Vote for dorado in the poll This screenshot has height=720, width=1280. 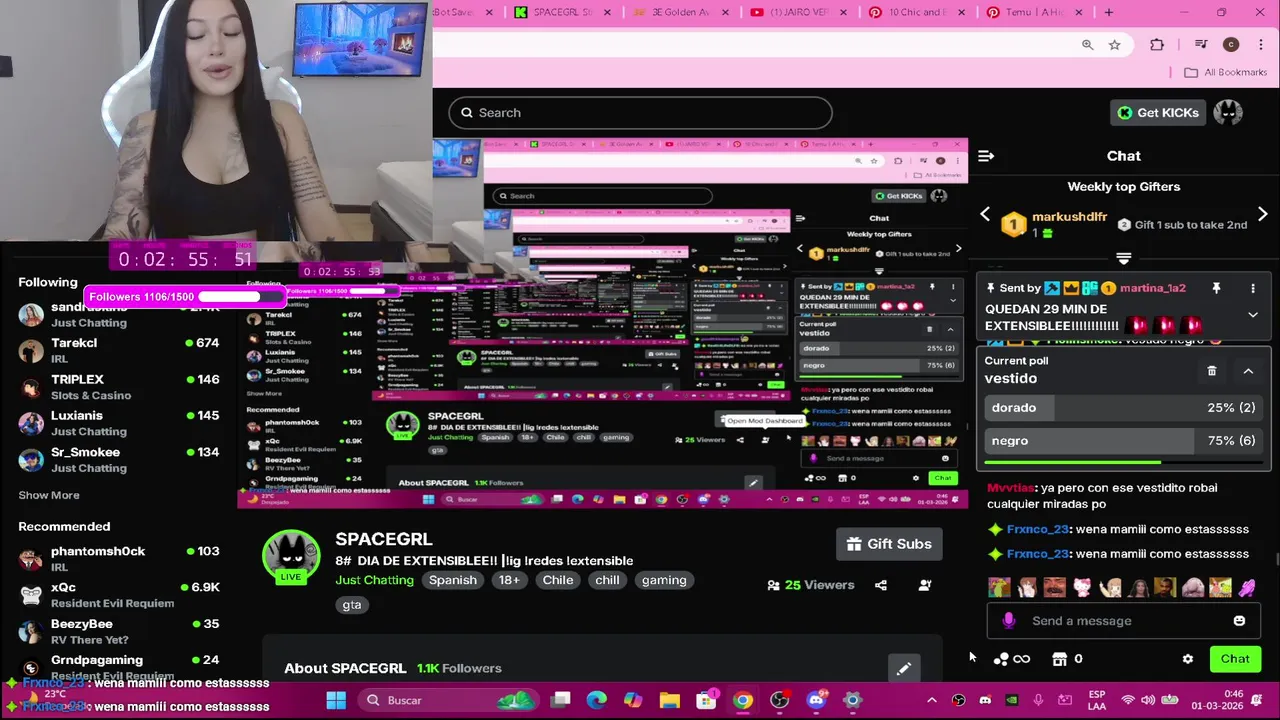(x=1123, y=408)
